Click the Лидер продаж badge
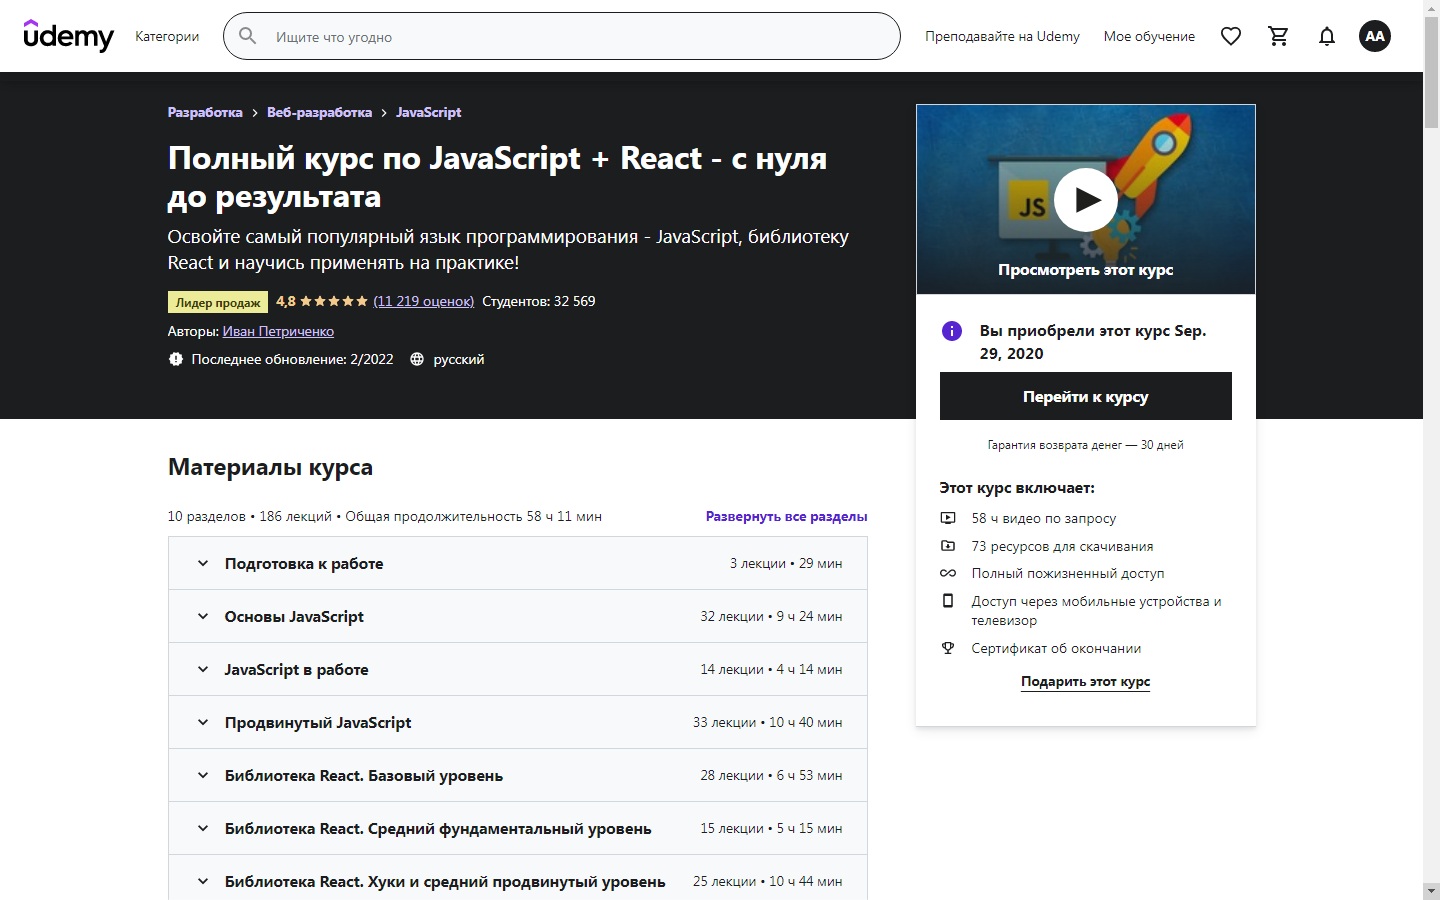 point(218,302)
